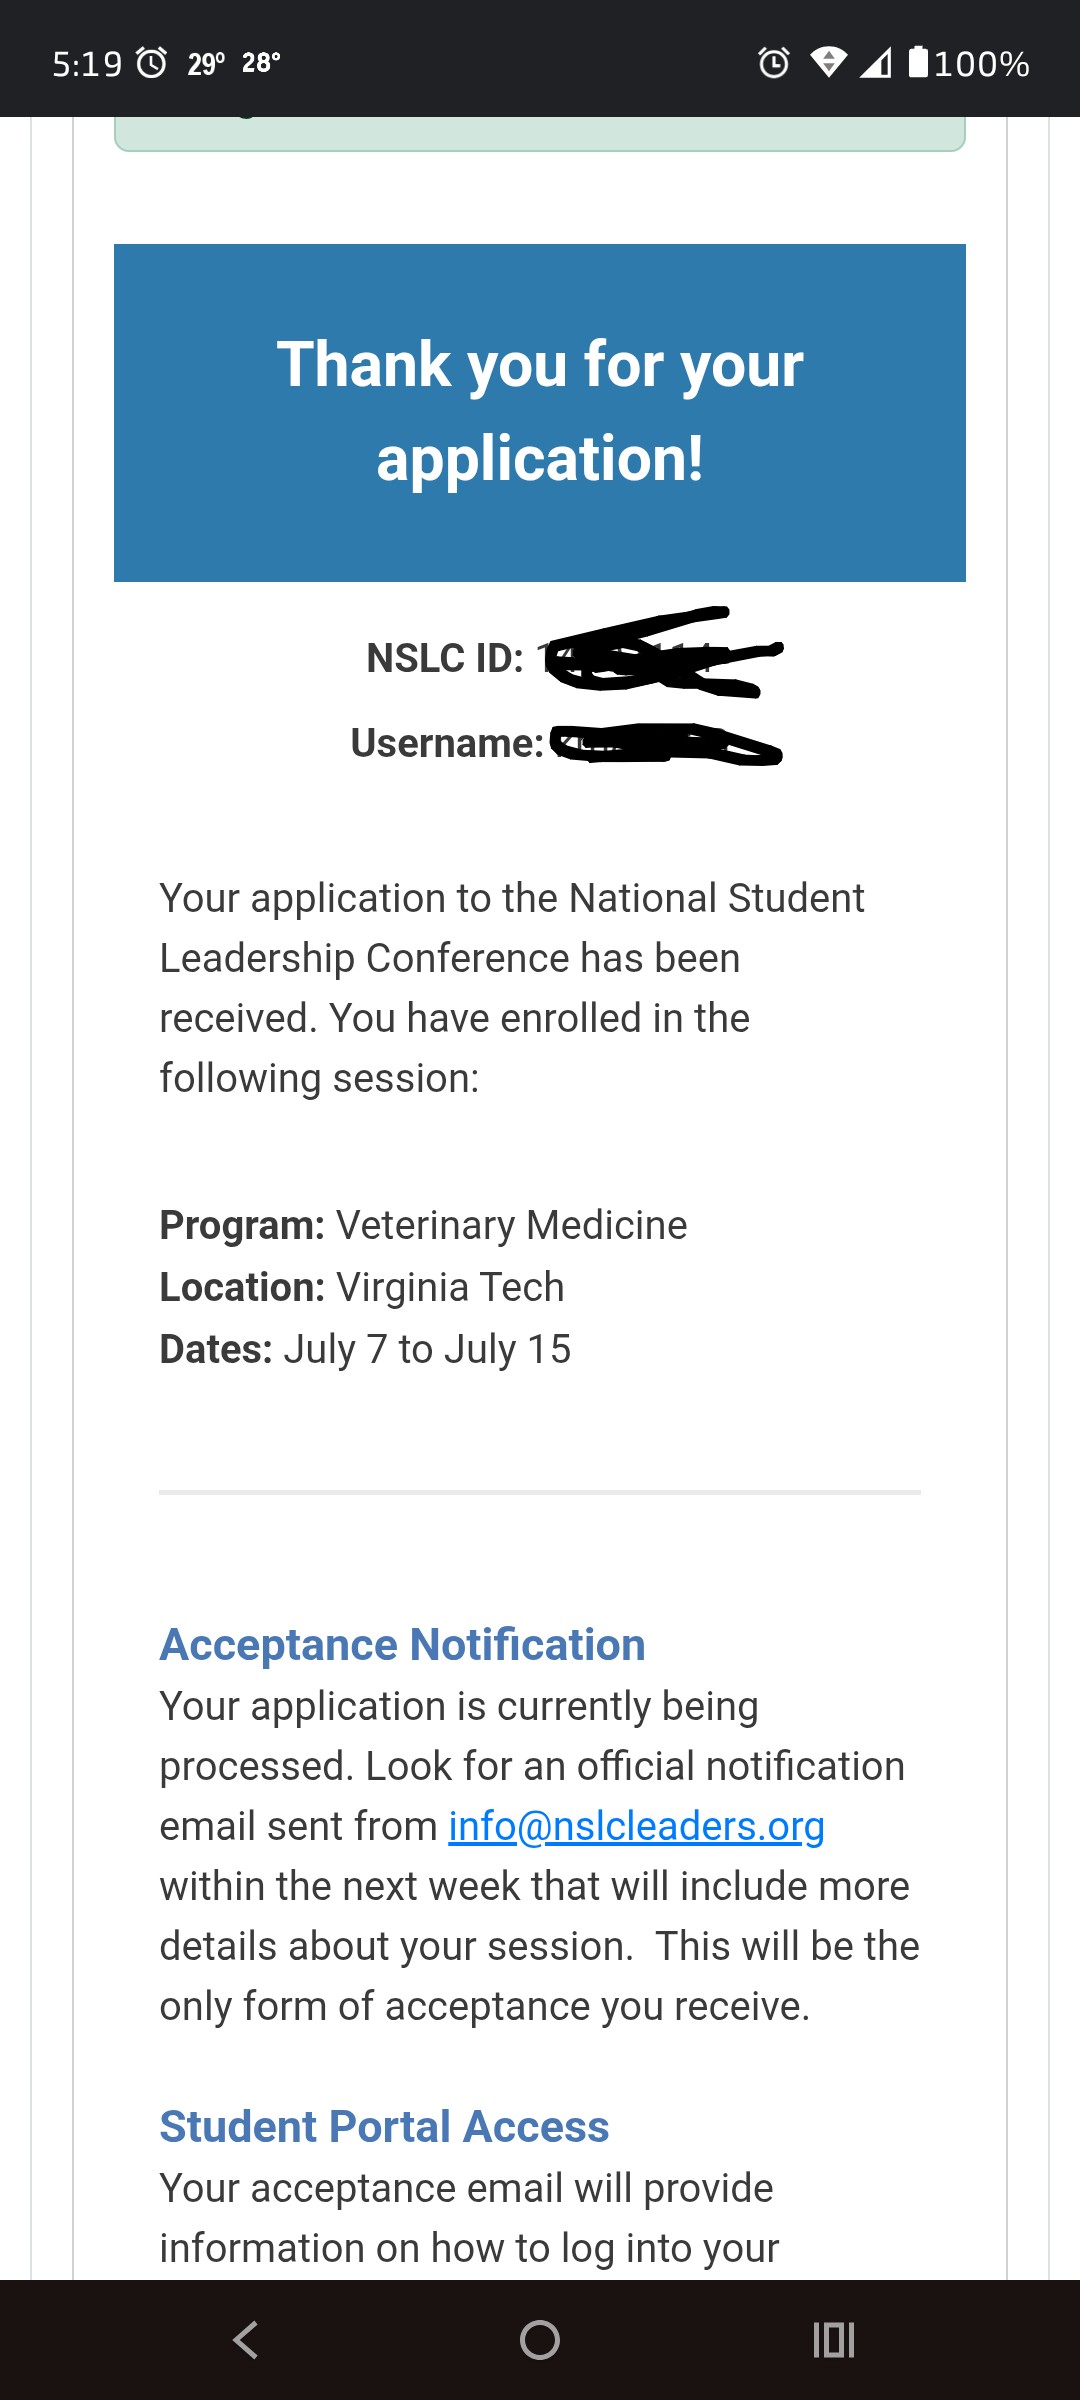
Task: Tap the Program: Veterinary Medicine line
Action: pyautogui.click(x=423, y=1225)
